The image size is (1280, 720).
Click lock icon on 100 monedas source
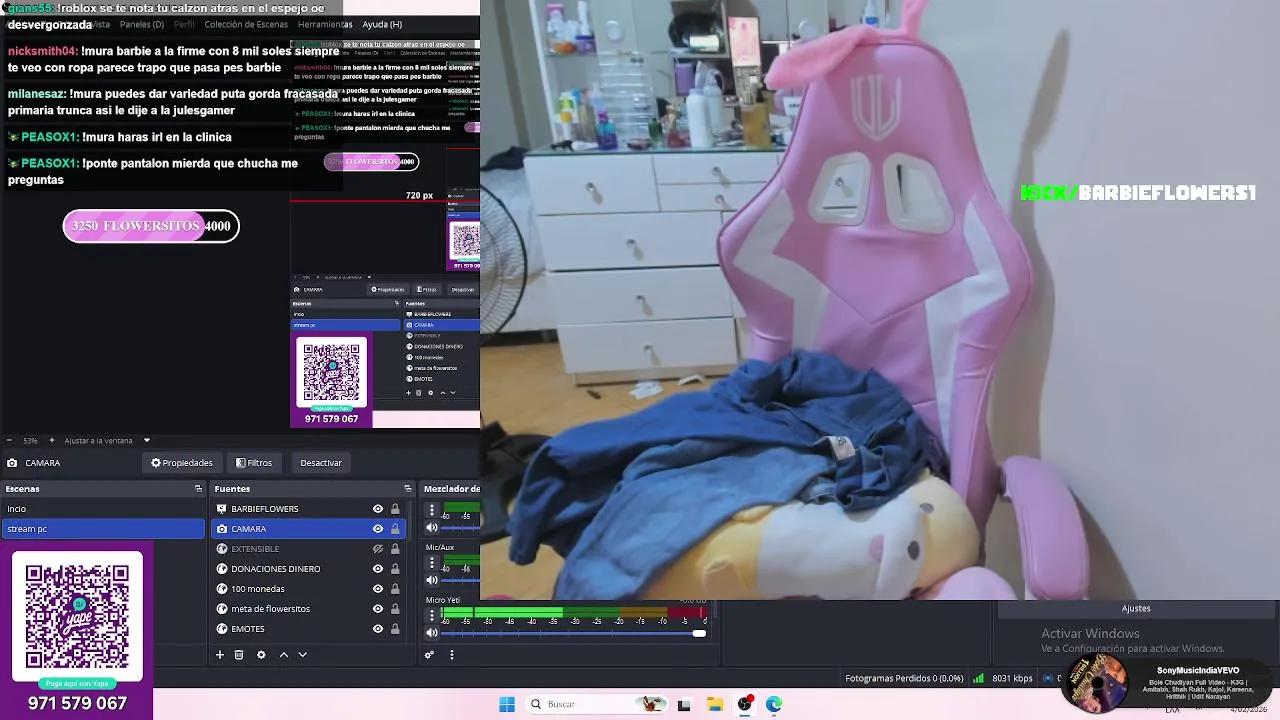pos(395,589)
